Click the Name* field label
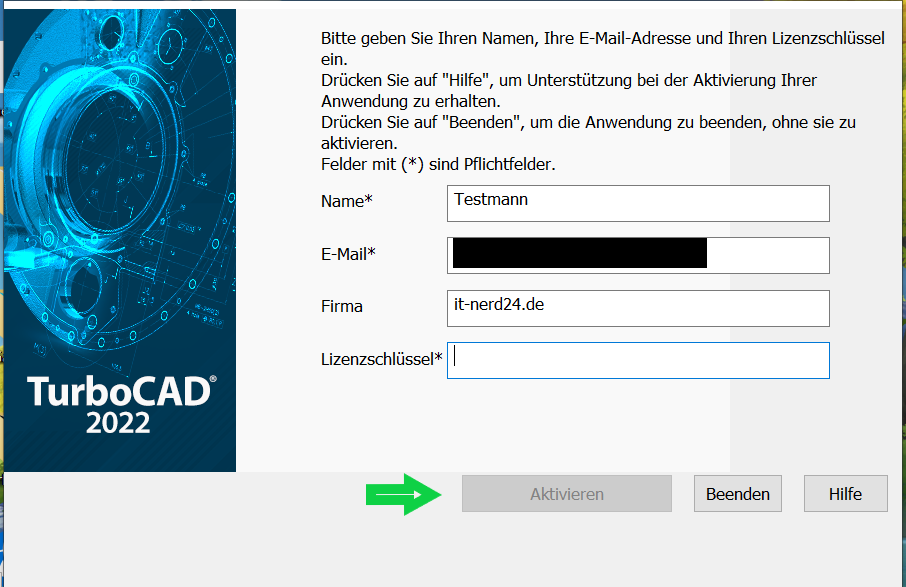Screen dimensions: 906x587 coord(347,201)
